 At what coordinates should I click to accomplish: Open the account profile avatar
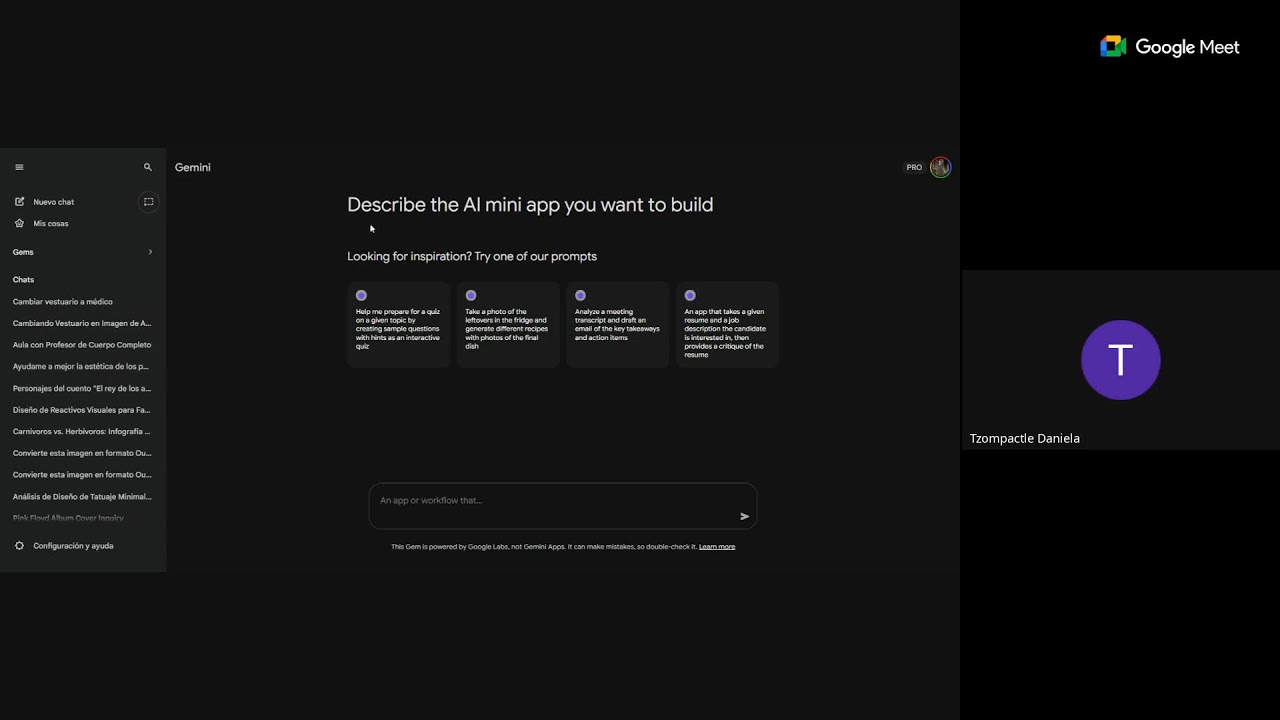coord(940,167)
